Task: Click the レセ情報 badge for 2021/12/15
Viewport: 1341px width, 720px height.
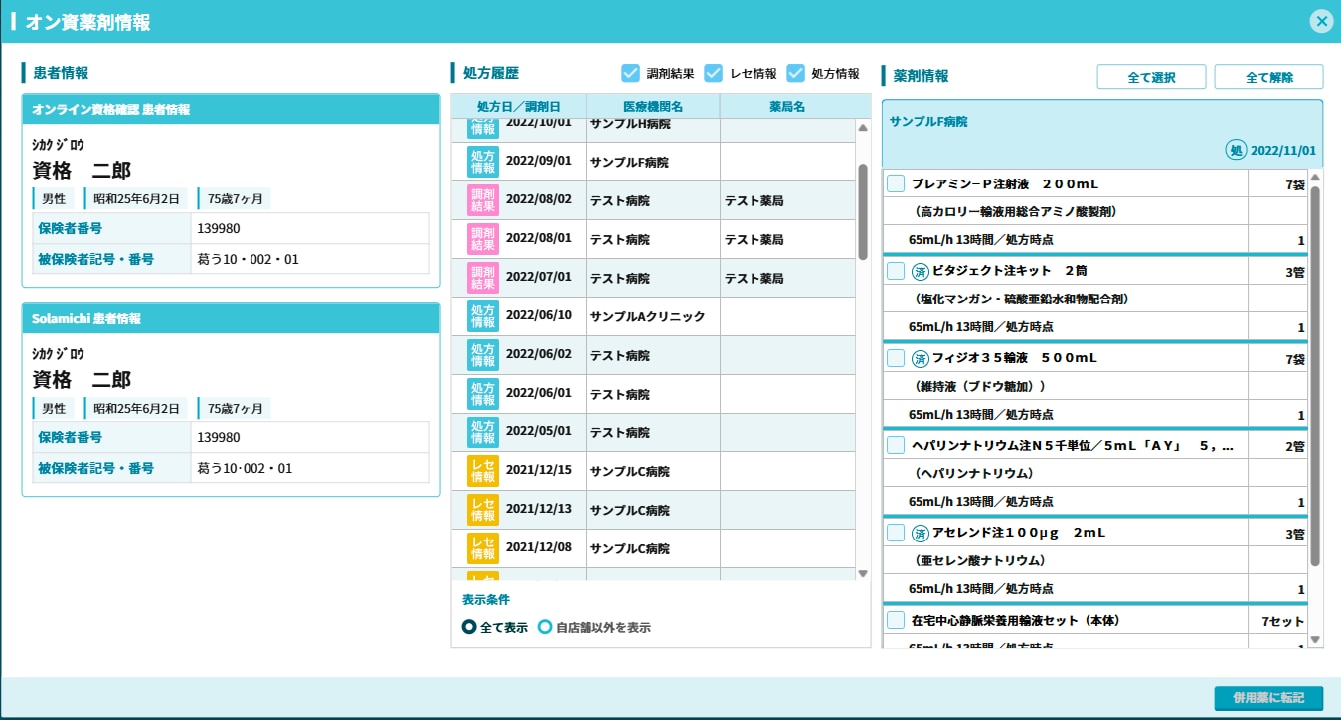Action: pyautogui.click(x=483, y=471)
